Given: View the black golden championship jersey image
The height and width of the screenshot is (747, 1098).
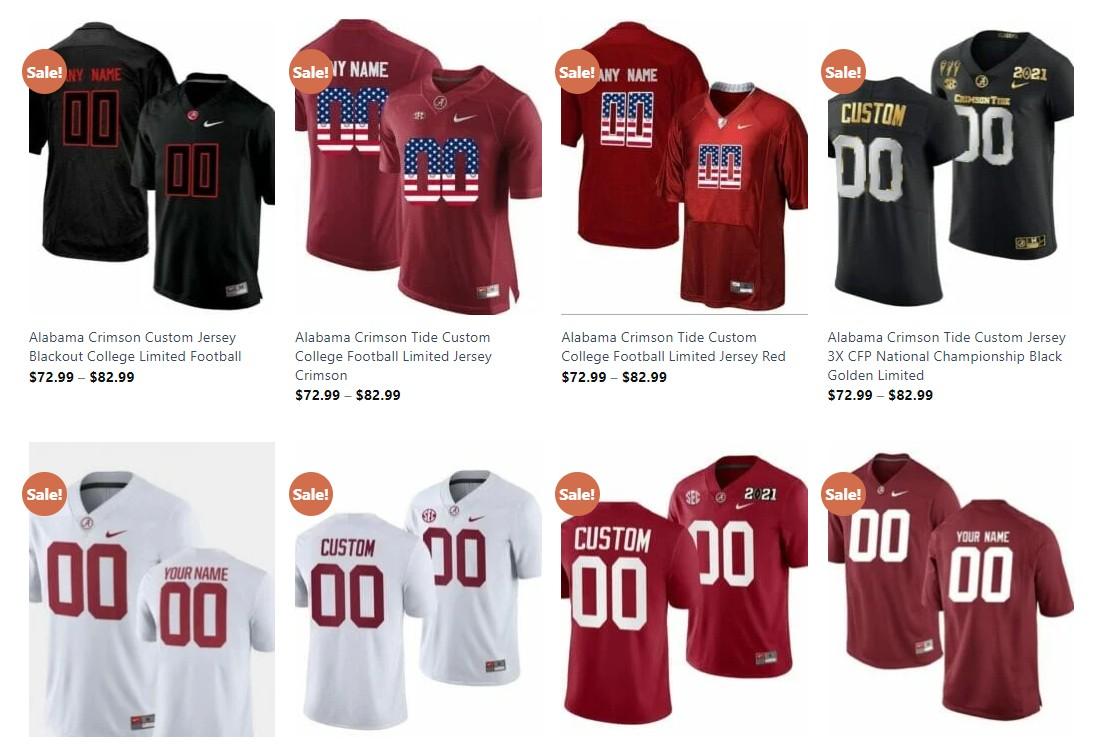Looking at the screenshot, I should click(x=950, y=167).
